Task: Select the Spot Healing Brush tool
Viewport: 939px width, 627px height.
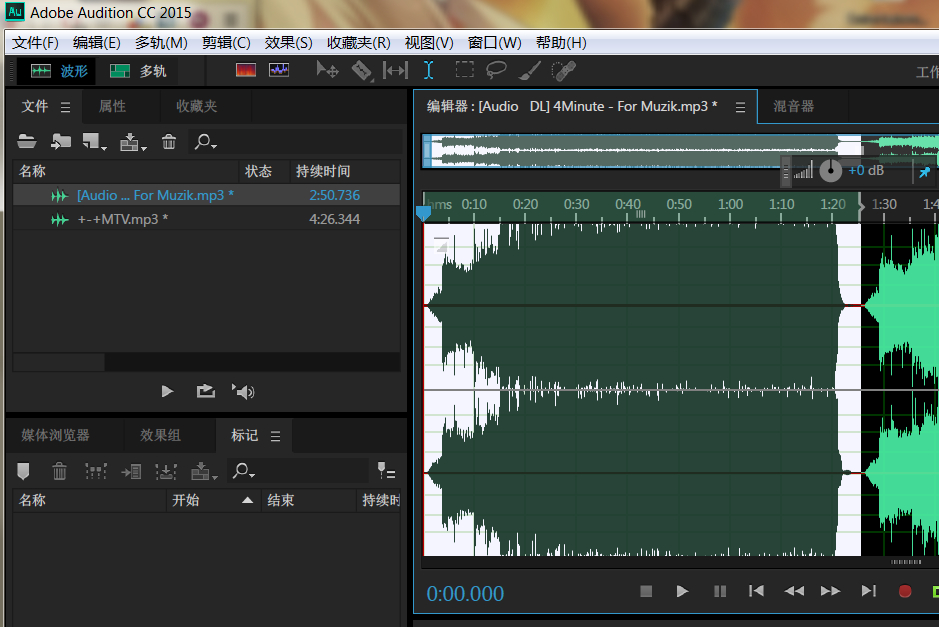Action: pyautogui.click(x=564, y=70)
